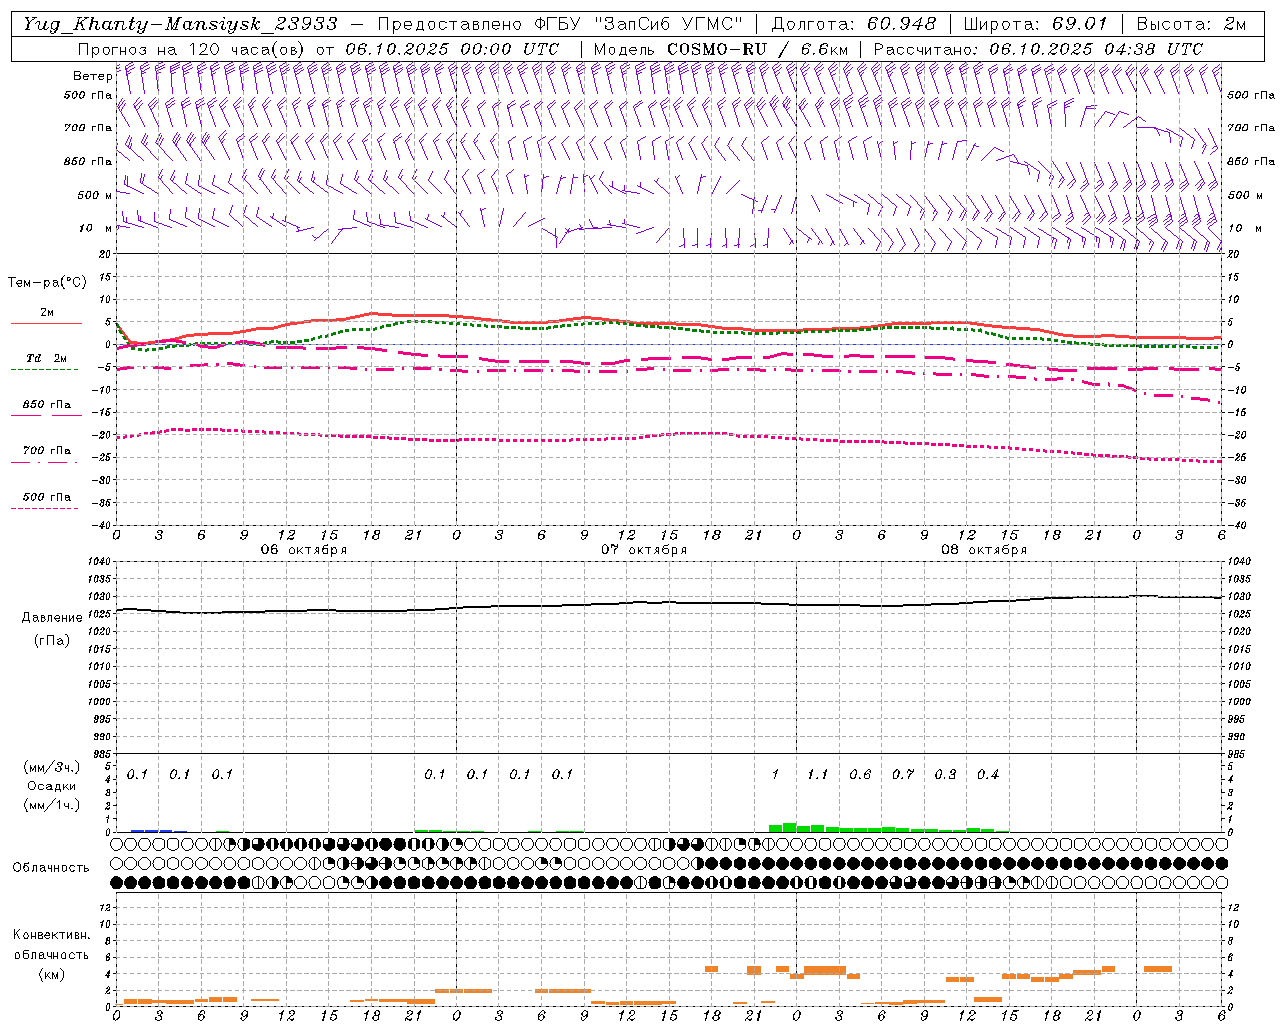Click the (км) unit under convective cloudiness
The height and width of the screenshot is (1024, 1280).
click(x=52, y=974)
